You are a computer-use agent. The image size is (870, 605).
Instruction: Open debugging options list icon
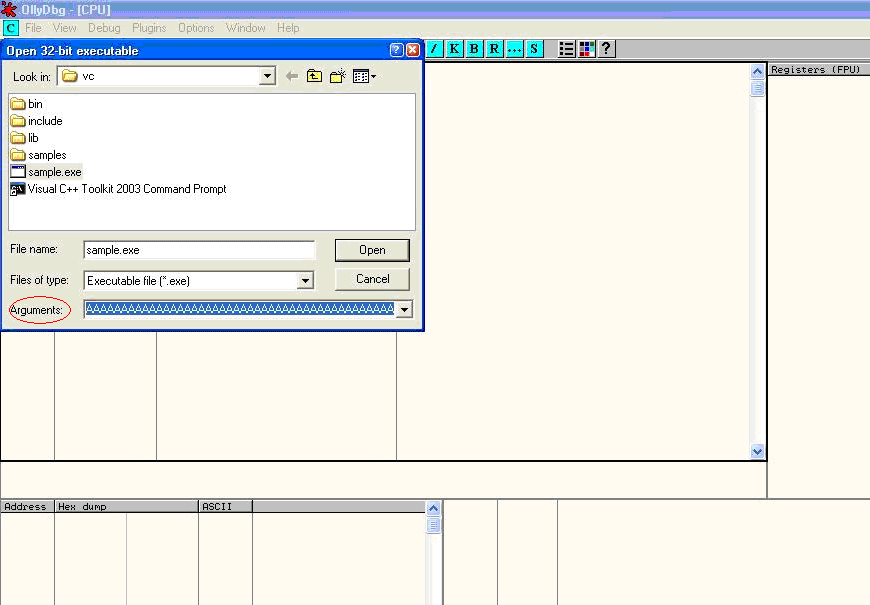pyautogui.click(x=566, y=49)
